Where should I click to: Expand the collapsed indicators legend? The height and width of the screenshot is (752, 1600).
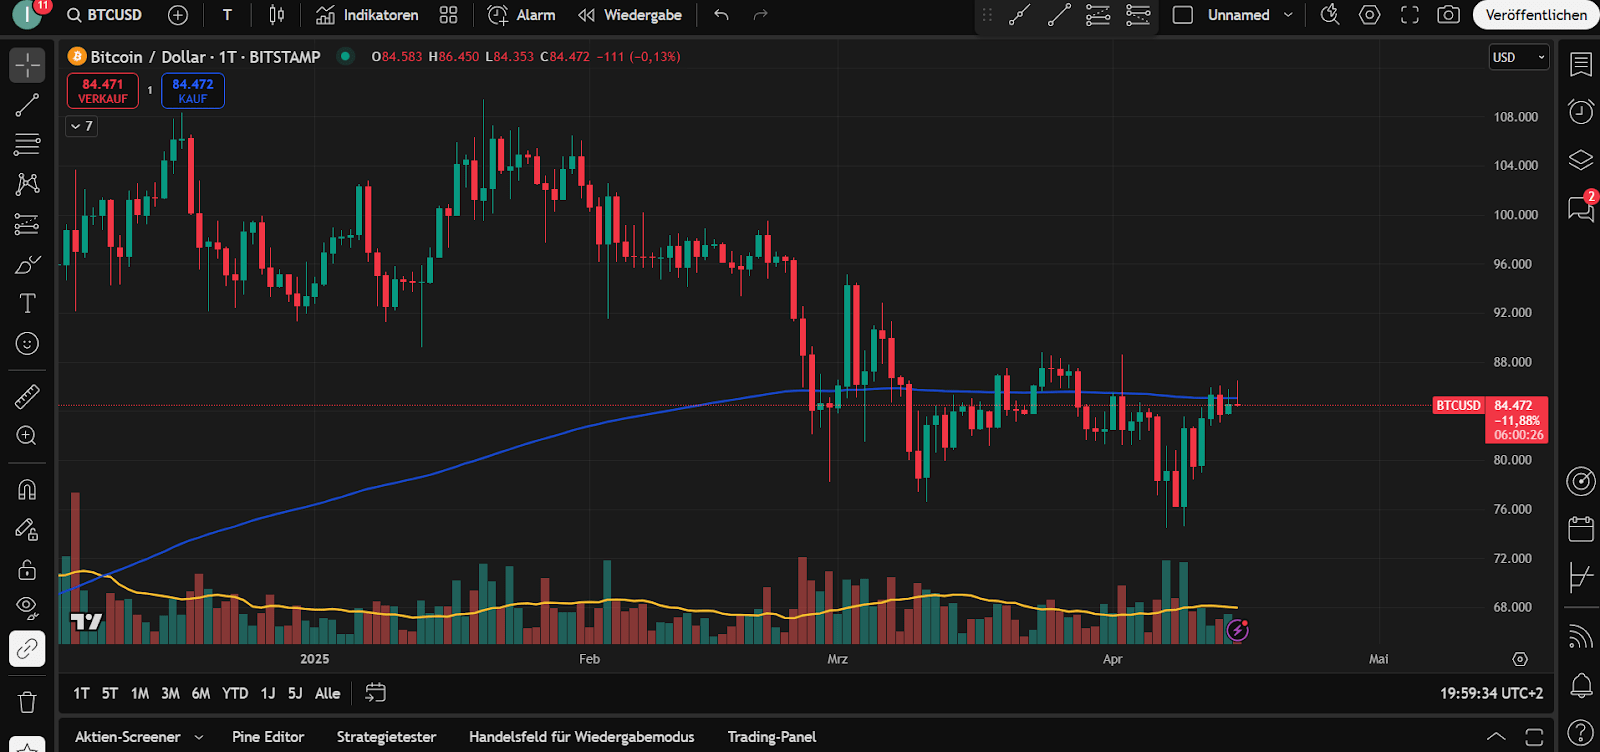coord(82,126)
